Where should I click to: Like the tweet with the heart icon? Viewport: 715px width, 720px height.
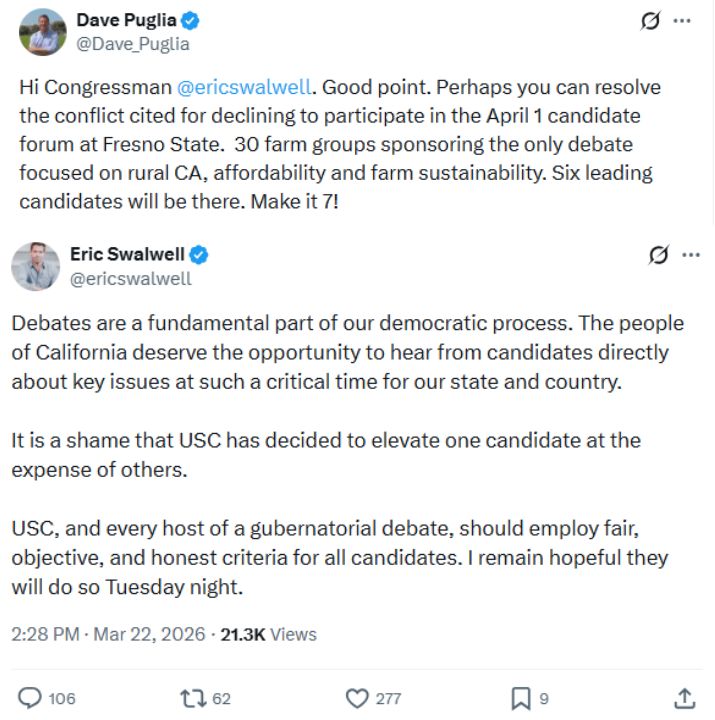pyautogui.click(x=357, y=698)
